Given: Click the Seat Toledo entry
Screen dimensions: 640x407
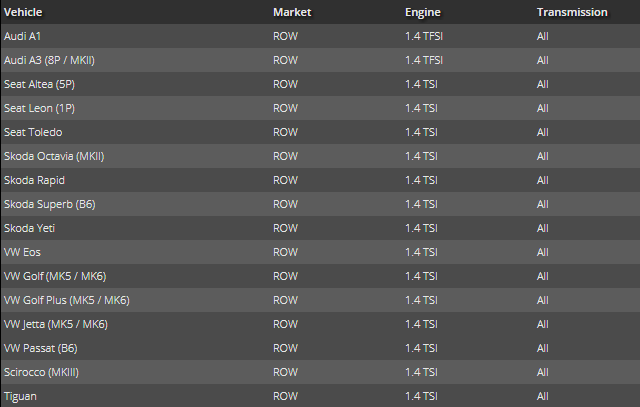Looking at the screenshot, I should pyautogui.click(x=33, y=132).
